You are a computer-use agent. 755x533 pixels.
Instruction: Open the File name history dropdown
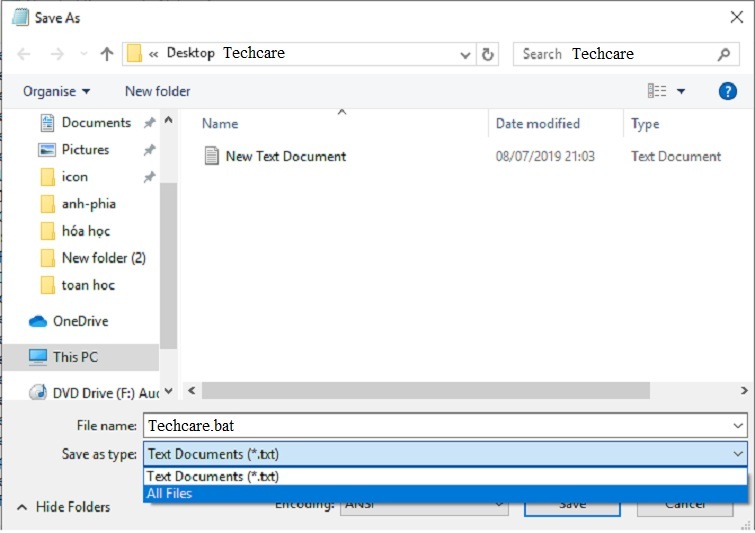(737, 425)
